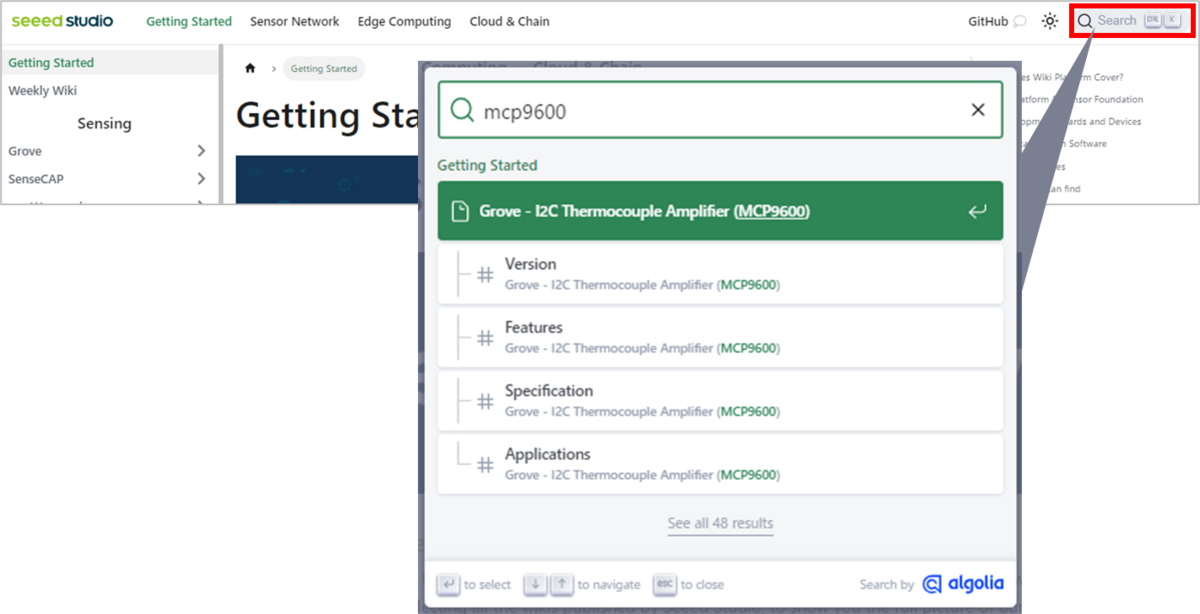Open the Specification section result
This screenshot has width=1200, height=614.
(720, 400)
